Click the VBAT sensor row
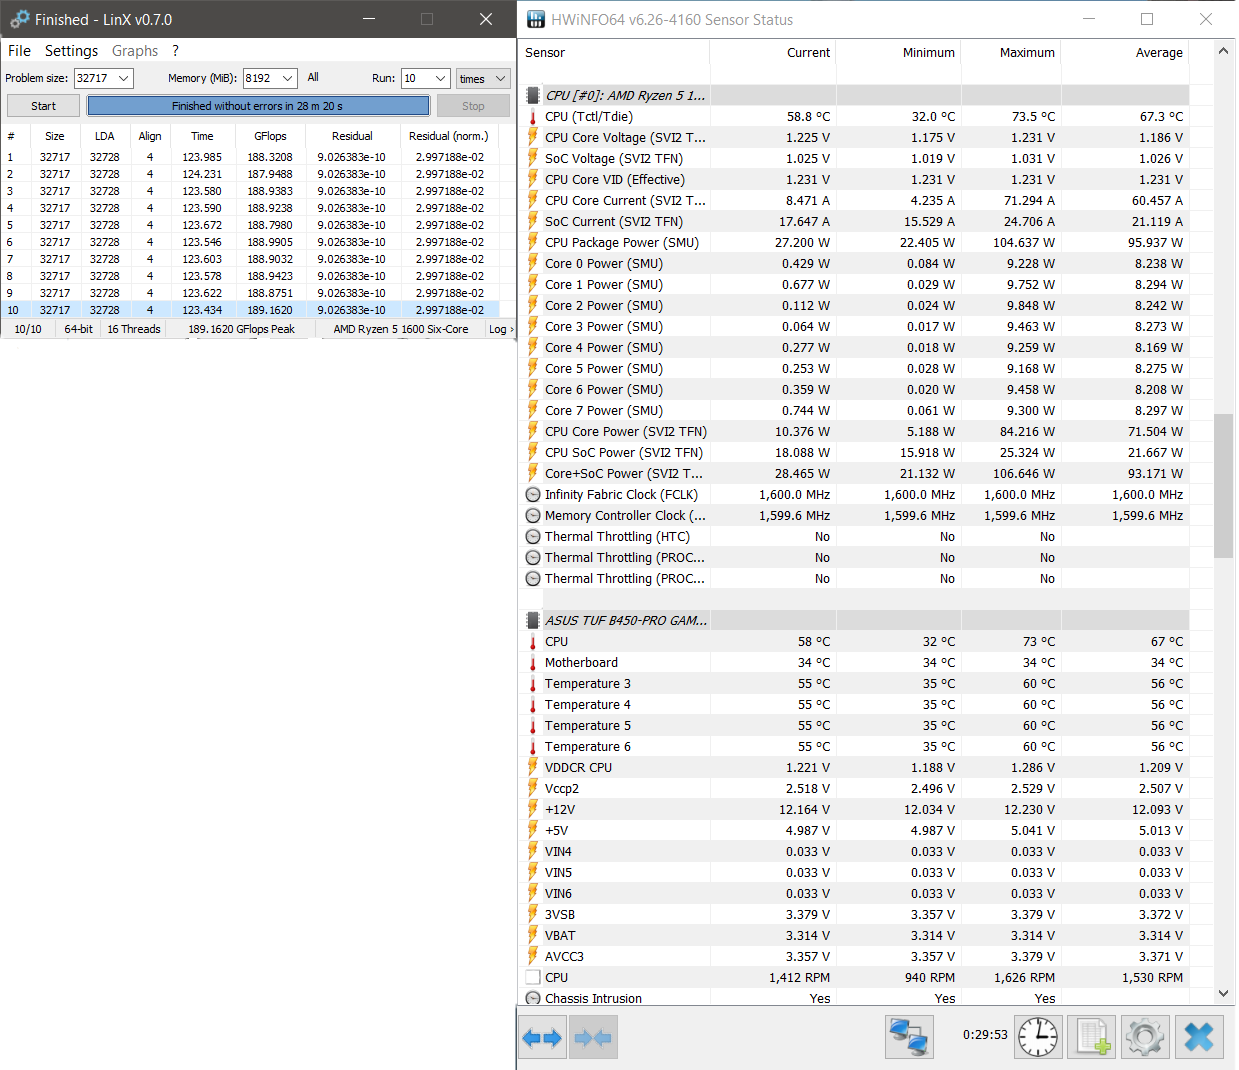 (x=856, y=936)
